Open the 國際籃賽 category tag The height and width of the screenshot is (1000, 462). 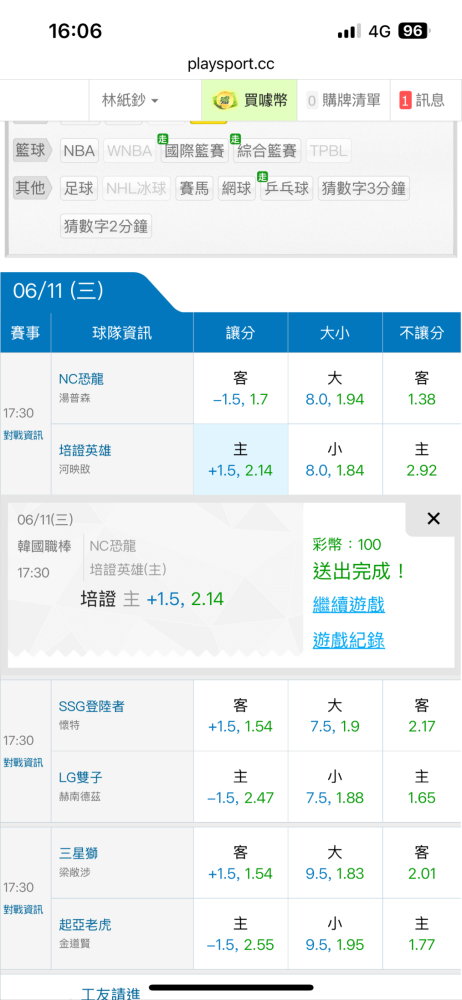(195, 151)
